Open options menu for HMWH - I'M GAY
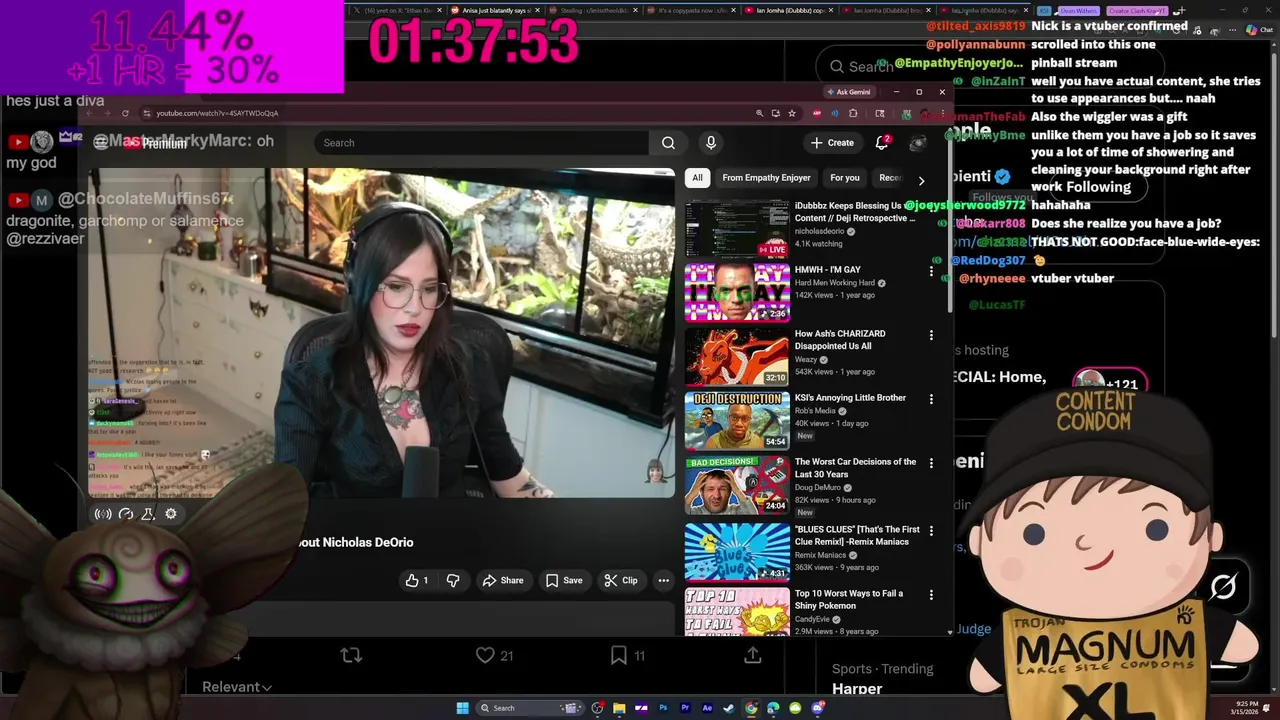Viewport: 1280px width, 720px height. (x=931, y=271)
